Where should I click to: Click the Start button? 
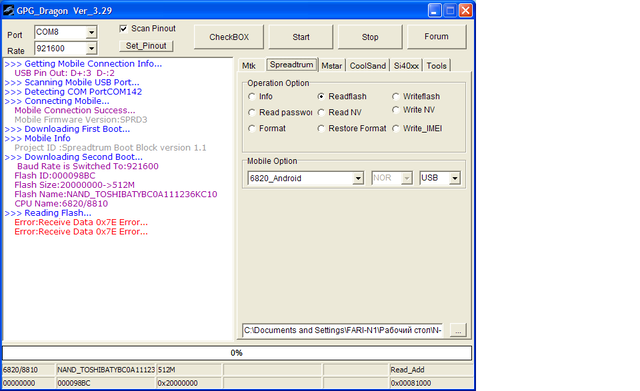tap(301, 37)
